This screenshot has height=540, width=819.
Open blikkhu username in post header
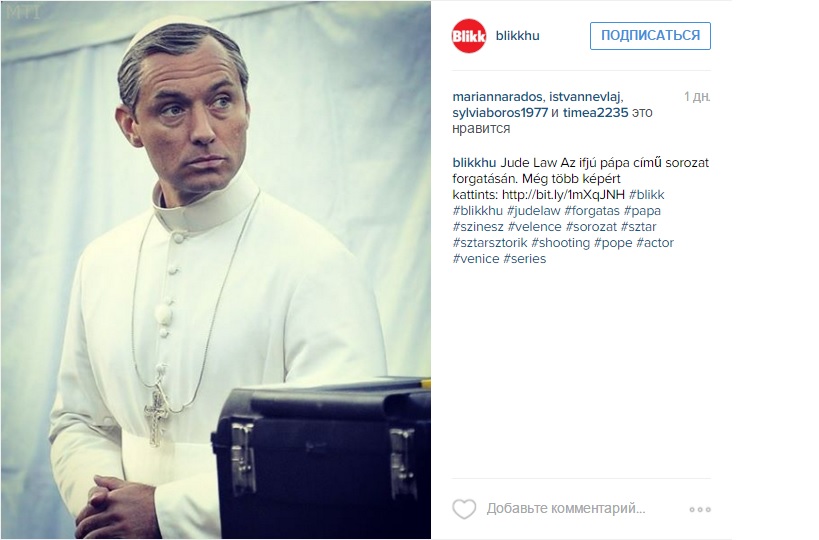517,36
